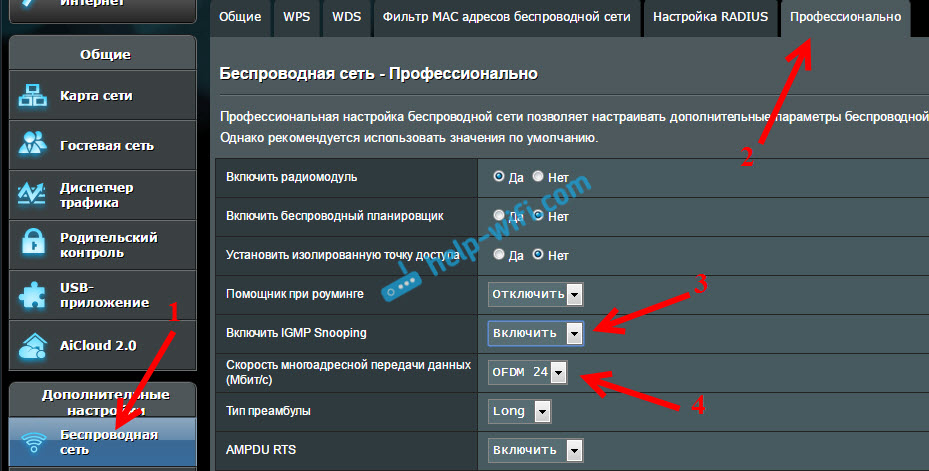929x471 pixels.
Task: Expand the Тип преамбулы Long dropdown
Action: [520, 411]
